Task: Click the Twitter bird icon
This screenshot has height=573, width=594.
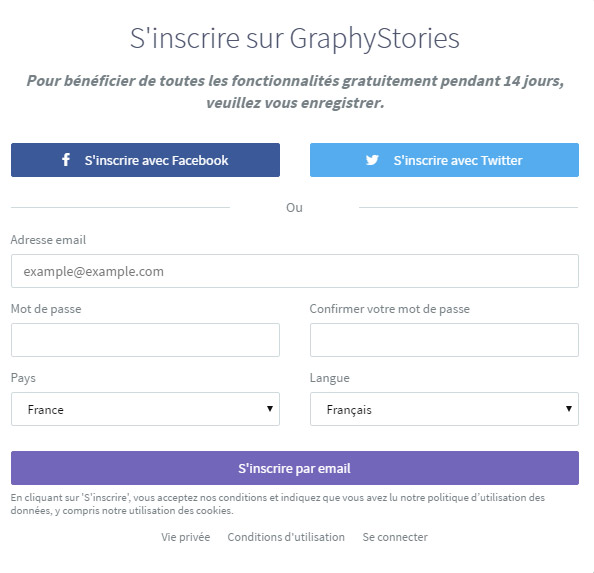Action: (x=372, y=160)
